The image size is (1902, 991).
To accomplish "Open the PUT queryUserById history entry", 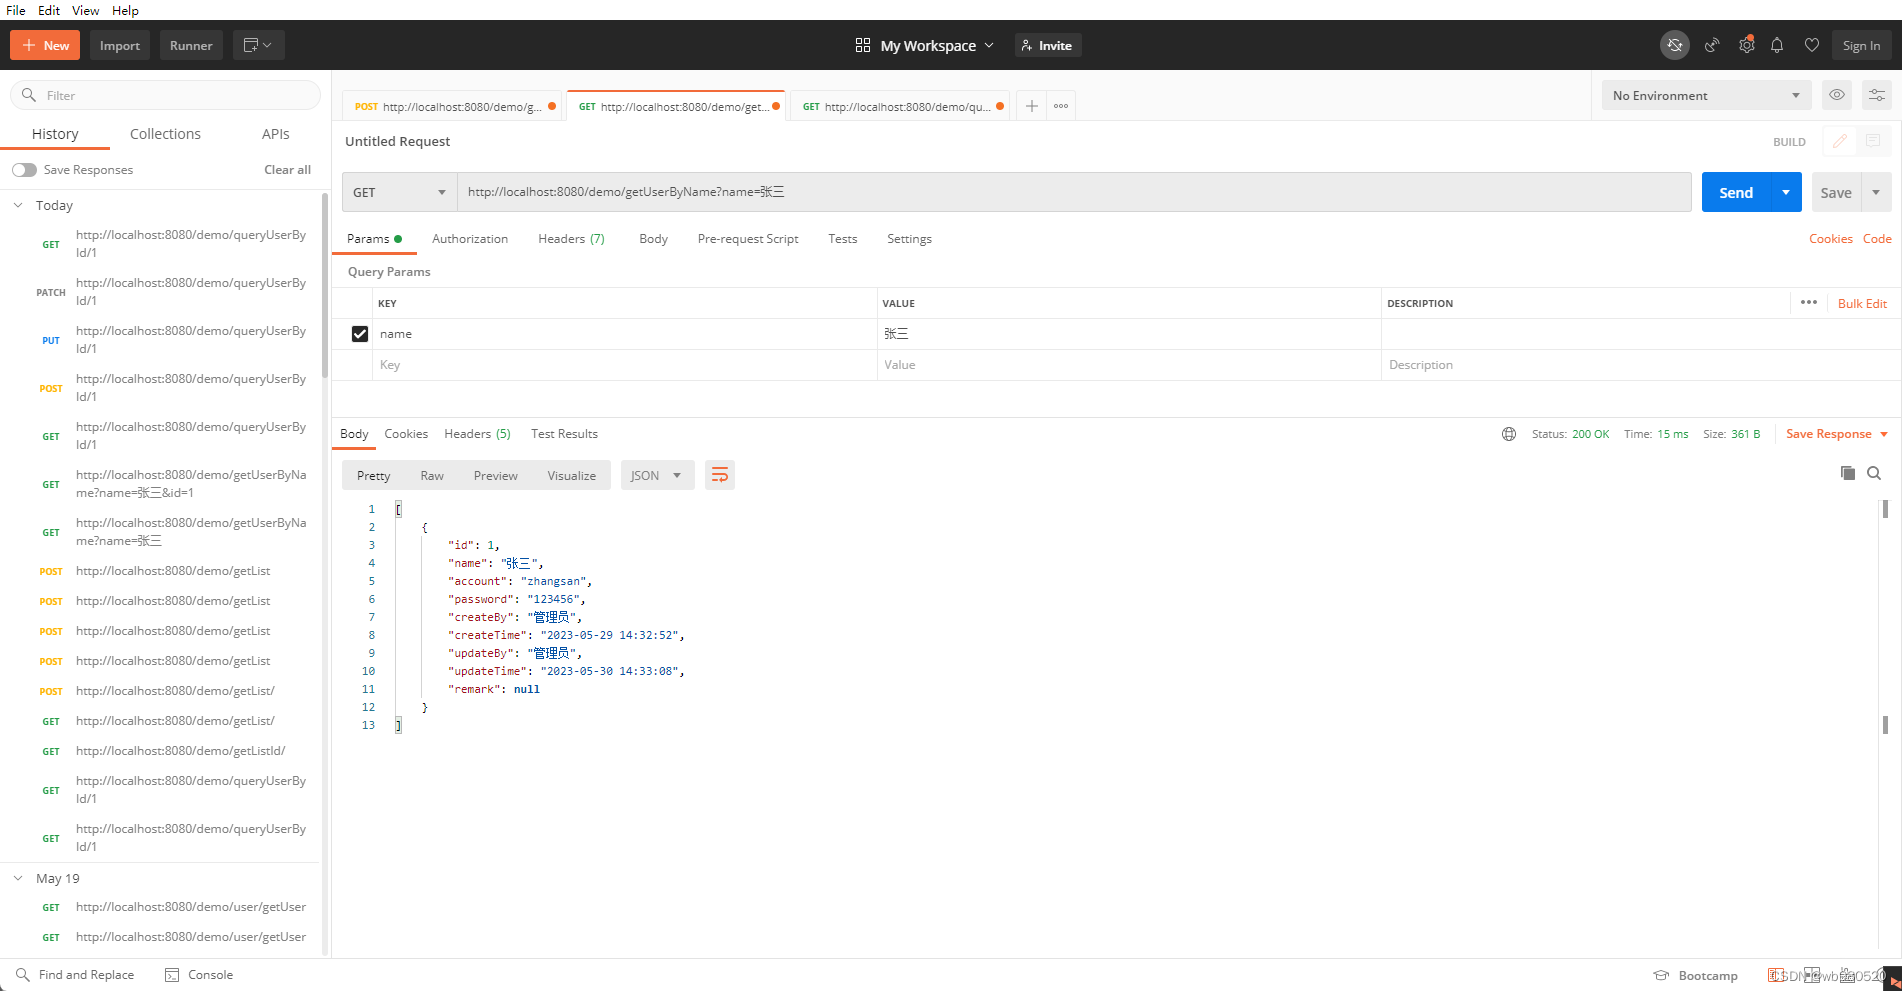I will coord(164,340).
